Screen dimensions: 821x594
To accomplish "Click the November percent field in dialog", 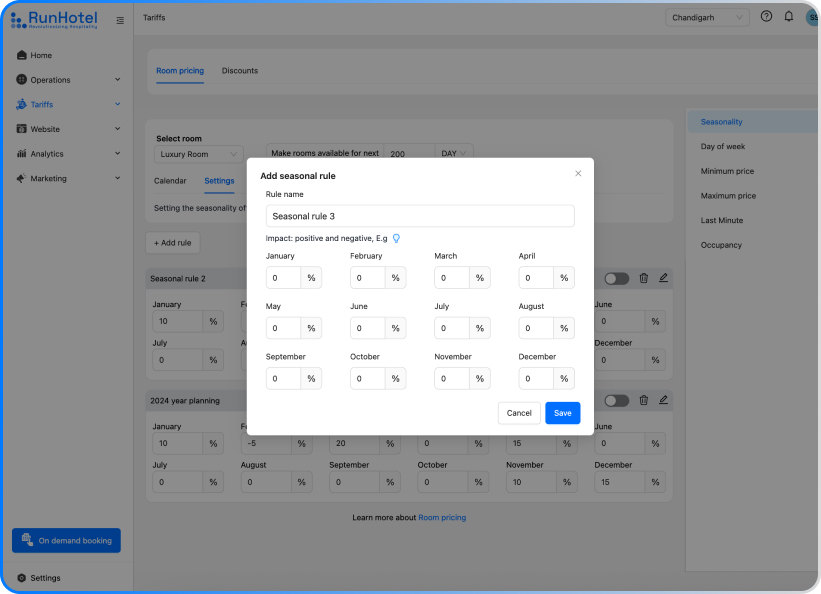I will click(x=452, y=378).
